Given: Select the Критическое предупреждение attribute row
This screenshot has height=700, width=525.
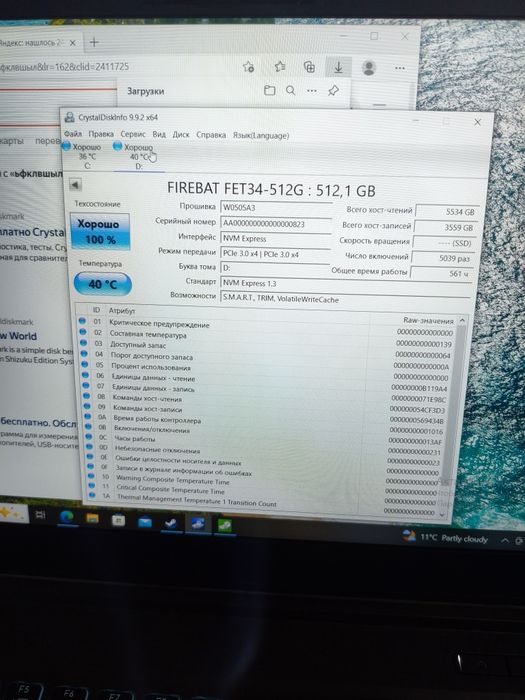Looking at the screenshot, I should pos(267,326).
